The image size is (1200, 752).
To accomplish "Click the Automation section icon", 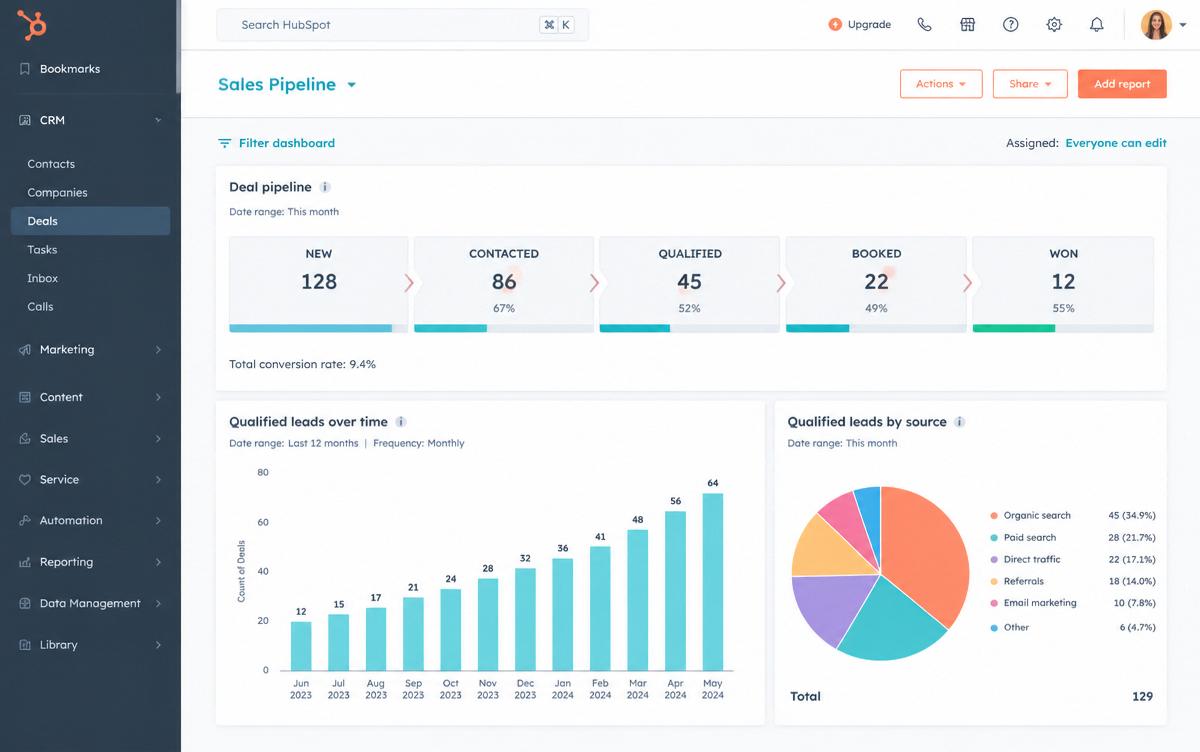I will click(25, 521).
